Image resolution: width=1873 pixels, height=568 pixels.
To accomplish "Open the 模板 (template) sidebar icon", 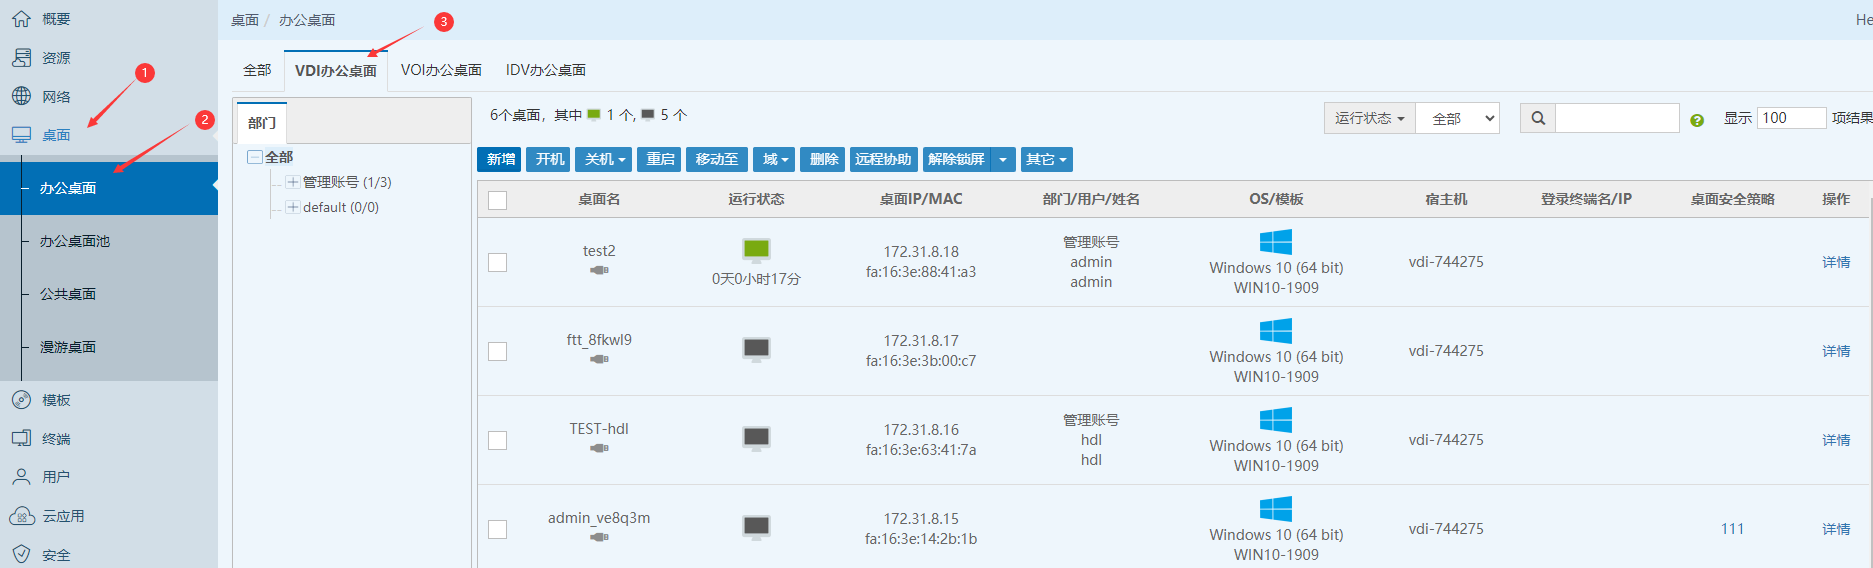I will (21, 400).
